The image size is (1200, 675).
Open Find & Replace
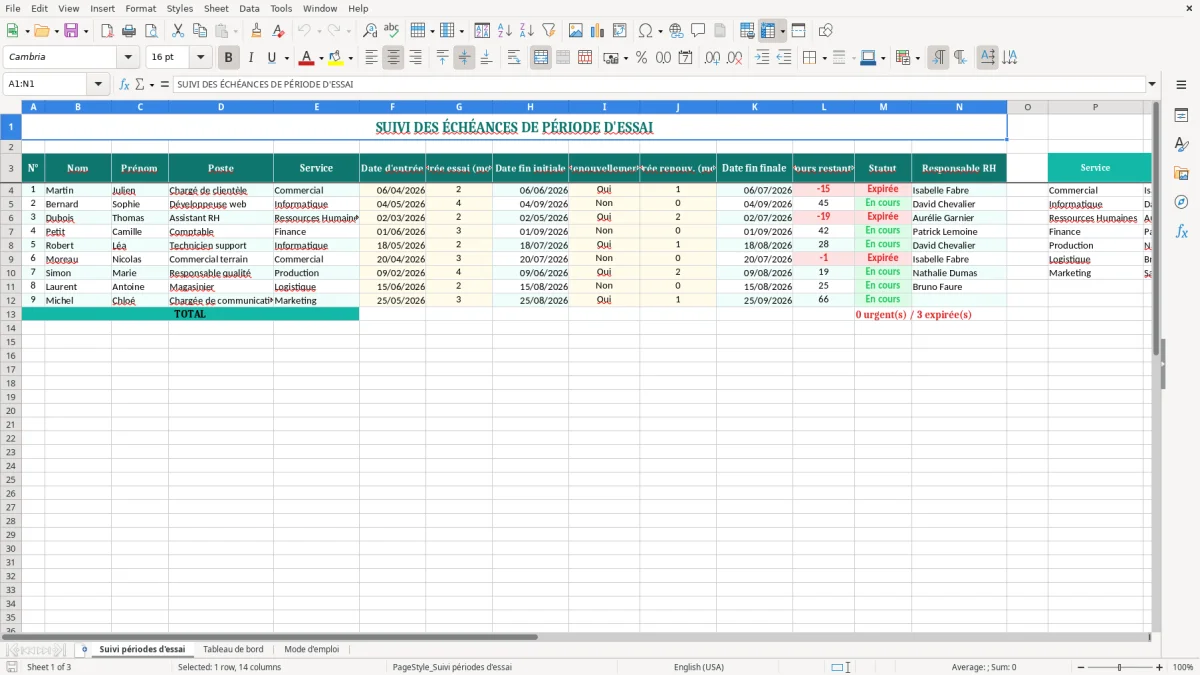click(x=370, y=31)
